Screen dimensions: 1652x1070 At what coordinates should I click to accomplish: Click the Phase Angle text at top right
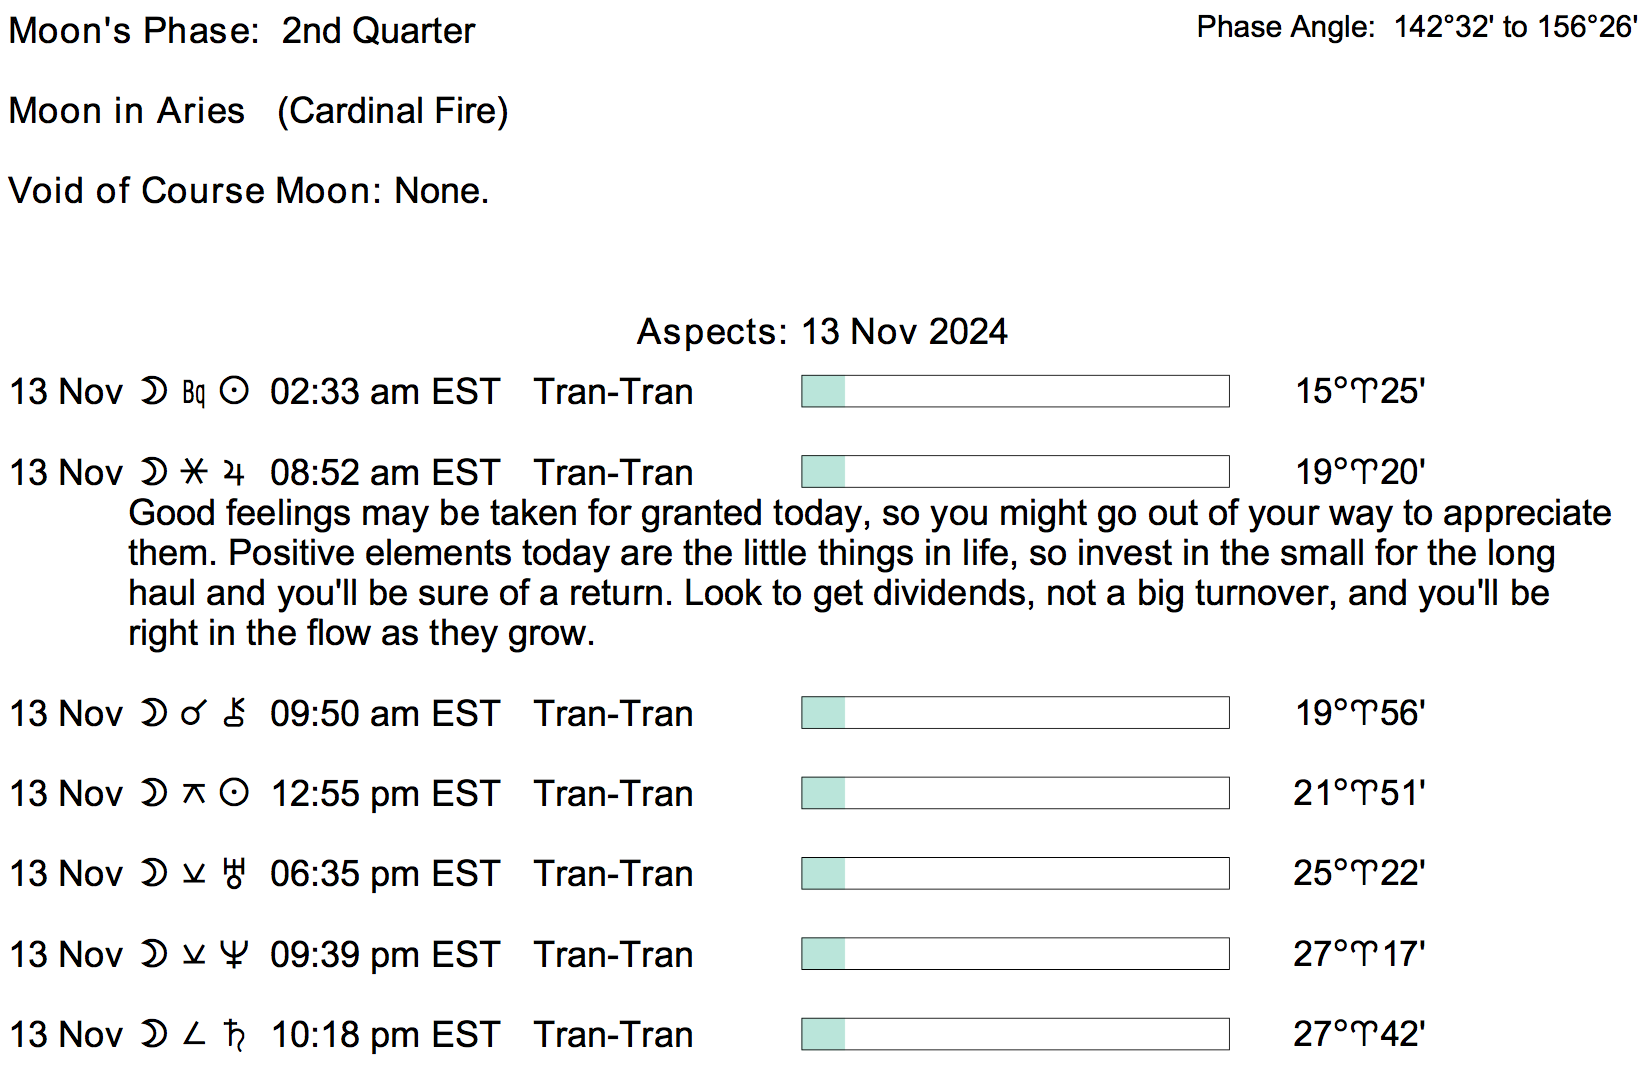(x=1416, y=27)
